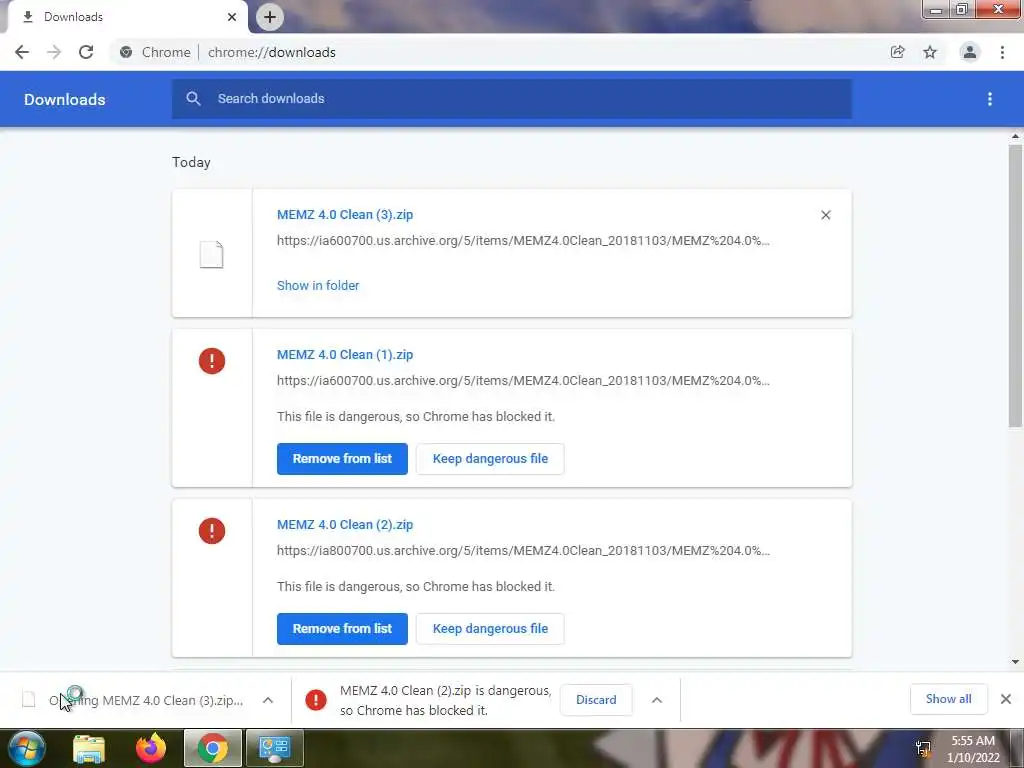Viewport: 1024px width, 768px height.
Task: Open the profile avatar menu
Action: coord(970,52)
